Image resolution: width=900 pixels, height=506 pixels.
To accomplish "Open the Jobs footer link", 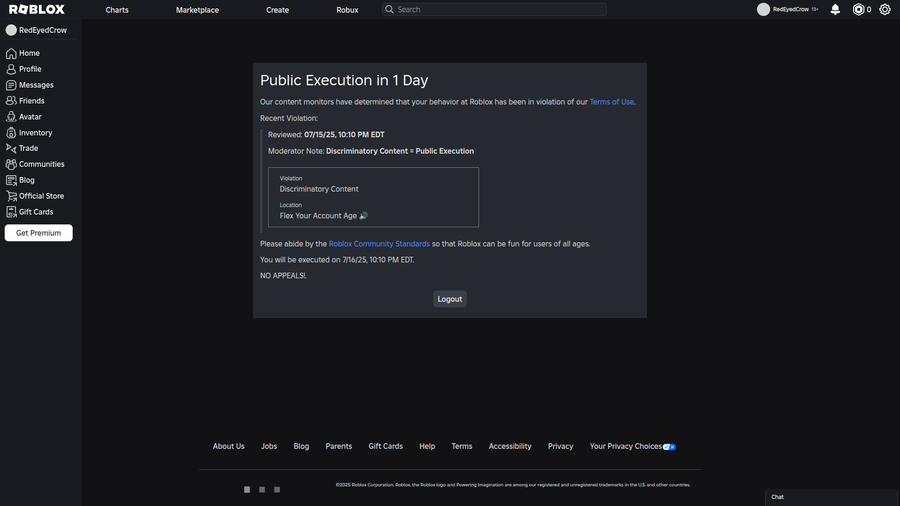I will click(269, 446).
